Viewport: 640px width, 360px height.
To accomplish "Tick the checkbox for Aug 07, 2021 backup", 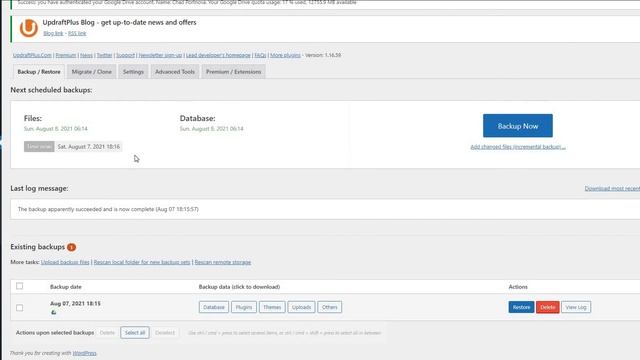I will click(20, 308).
